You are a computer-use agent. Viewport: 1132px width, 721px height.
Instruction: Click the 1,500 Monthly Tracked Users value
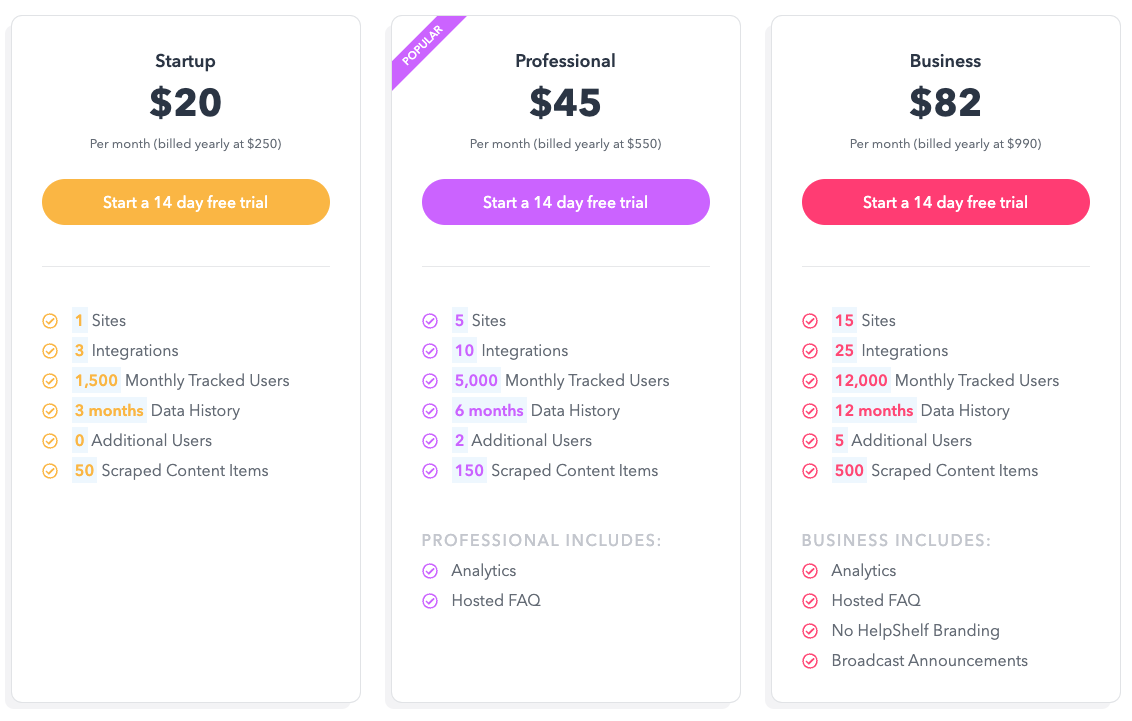[x=96, y=381]
